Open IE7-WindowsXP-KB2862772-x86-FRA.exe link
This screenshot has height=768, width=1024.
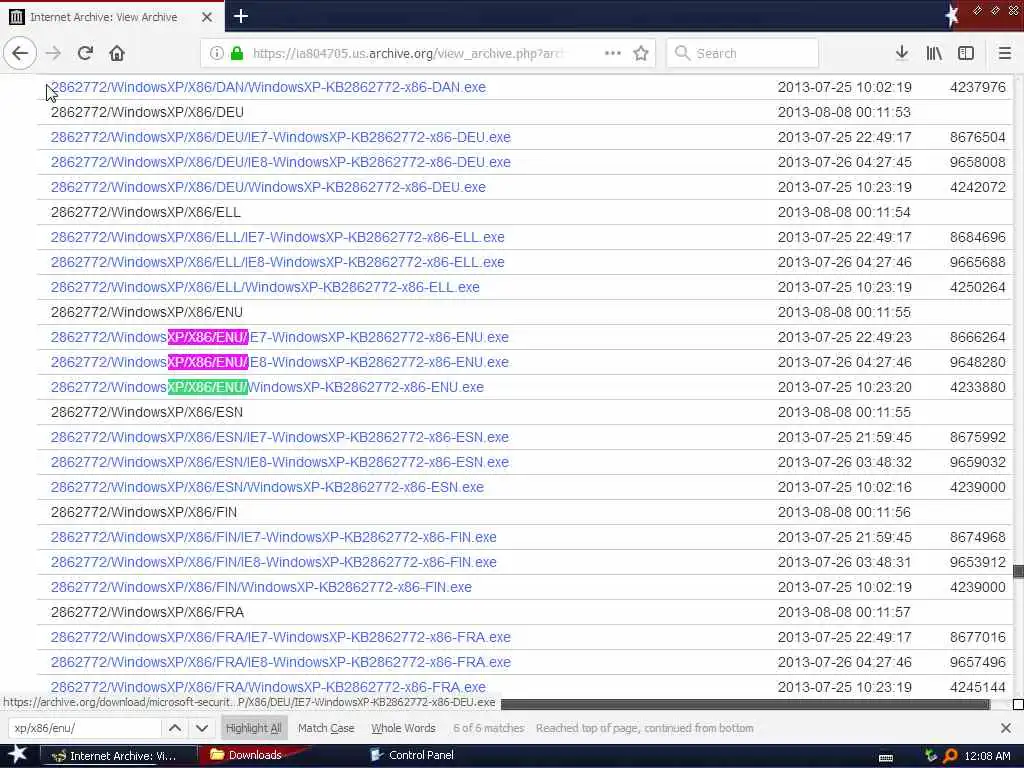(x=281, y=637)
